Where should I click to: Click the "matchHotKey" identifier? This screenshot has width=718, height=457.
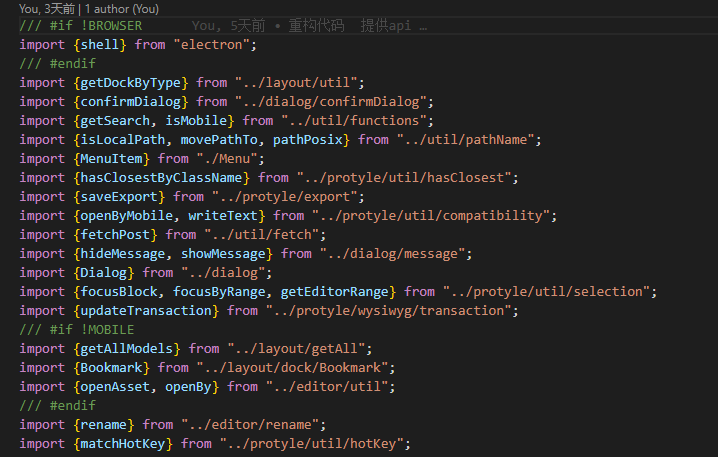(123, 444)
